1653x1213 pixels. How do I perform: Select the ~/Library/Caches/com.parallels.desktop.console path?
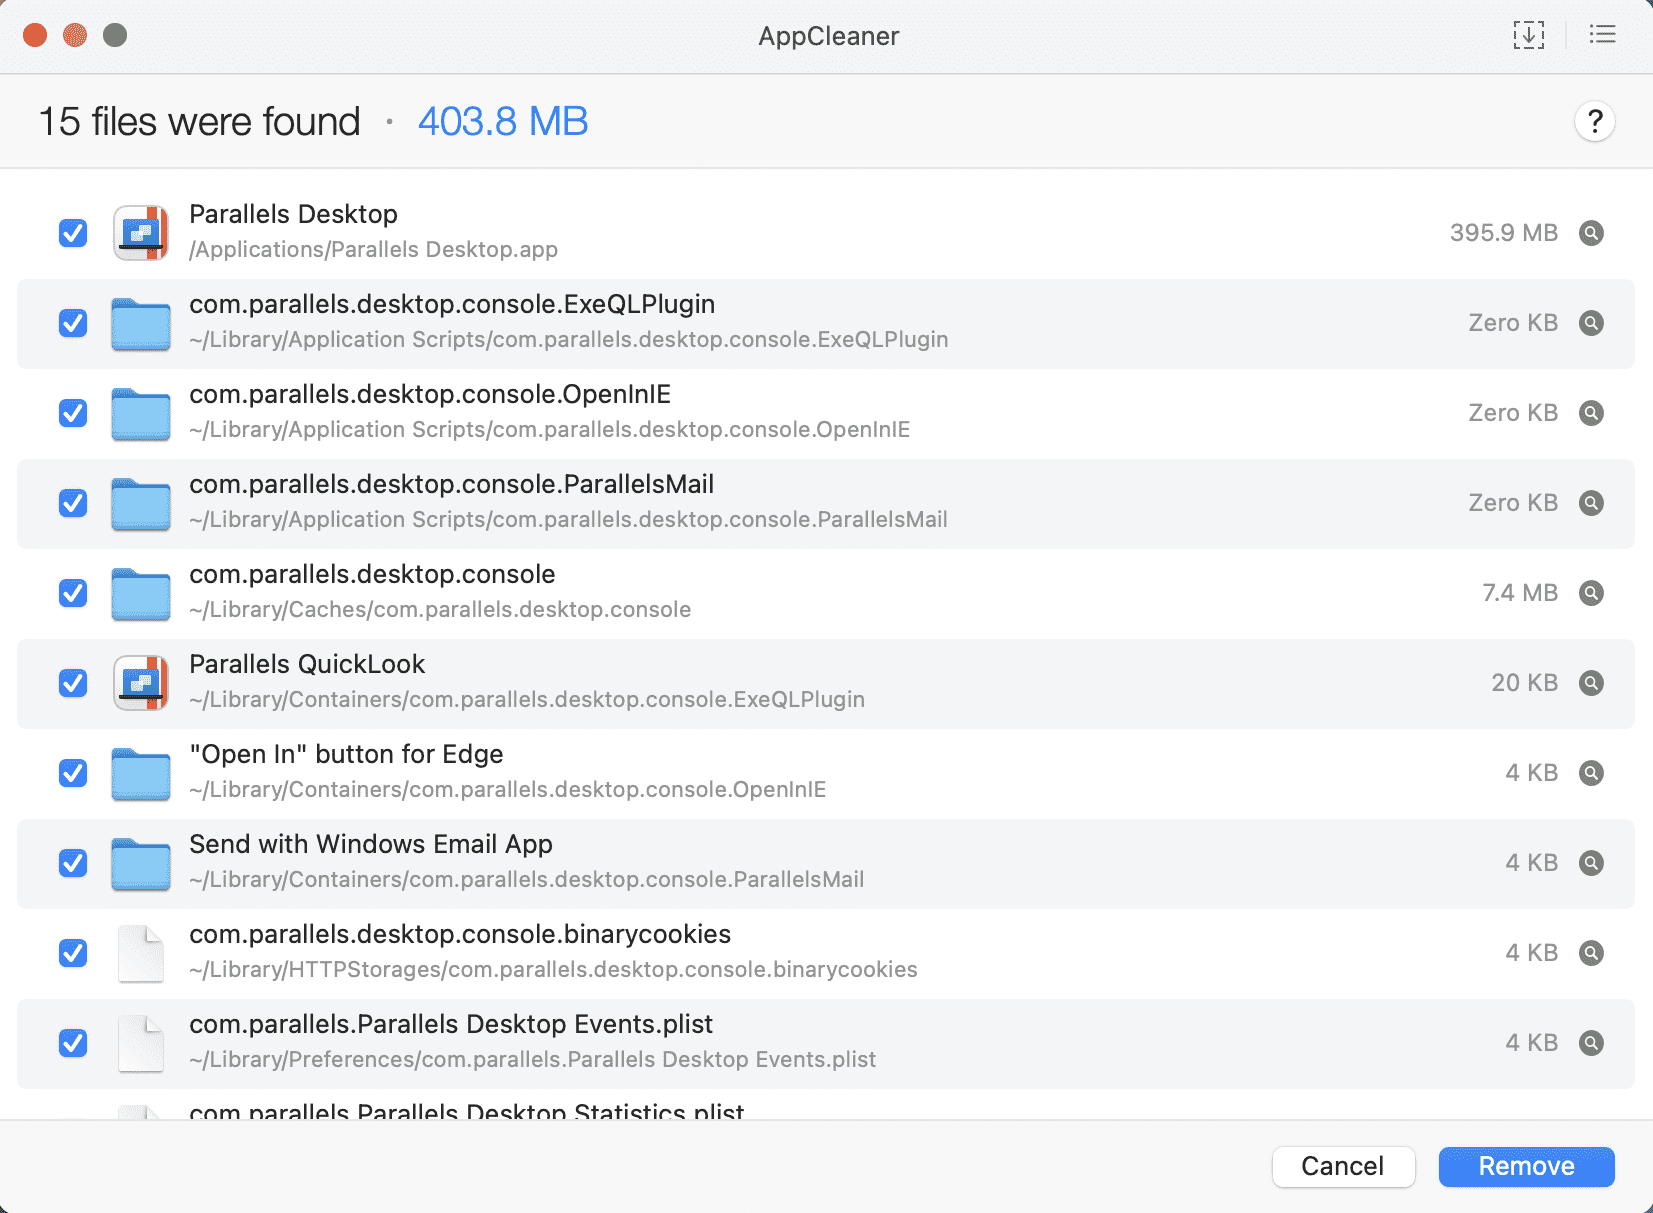(440, 610)
